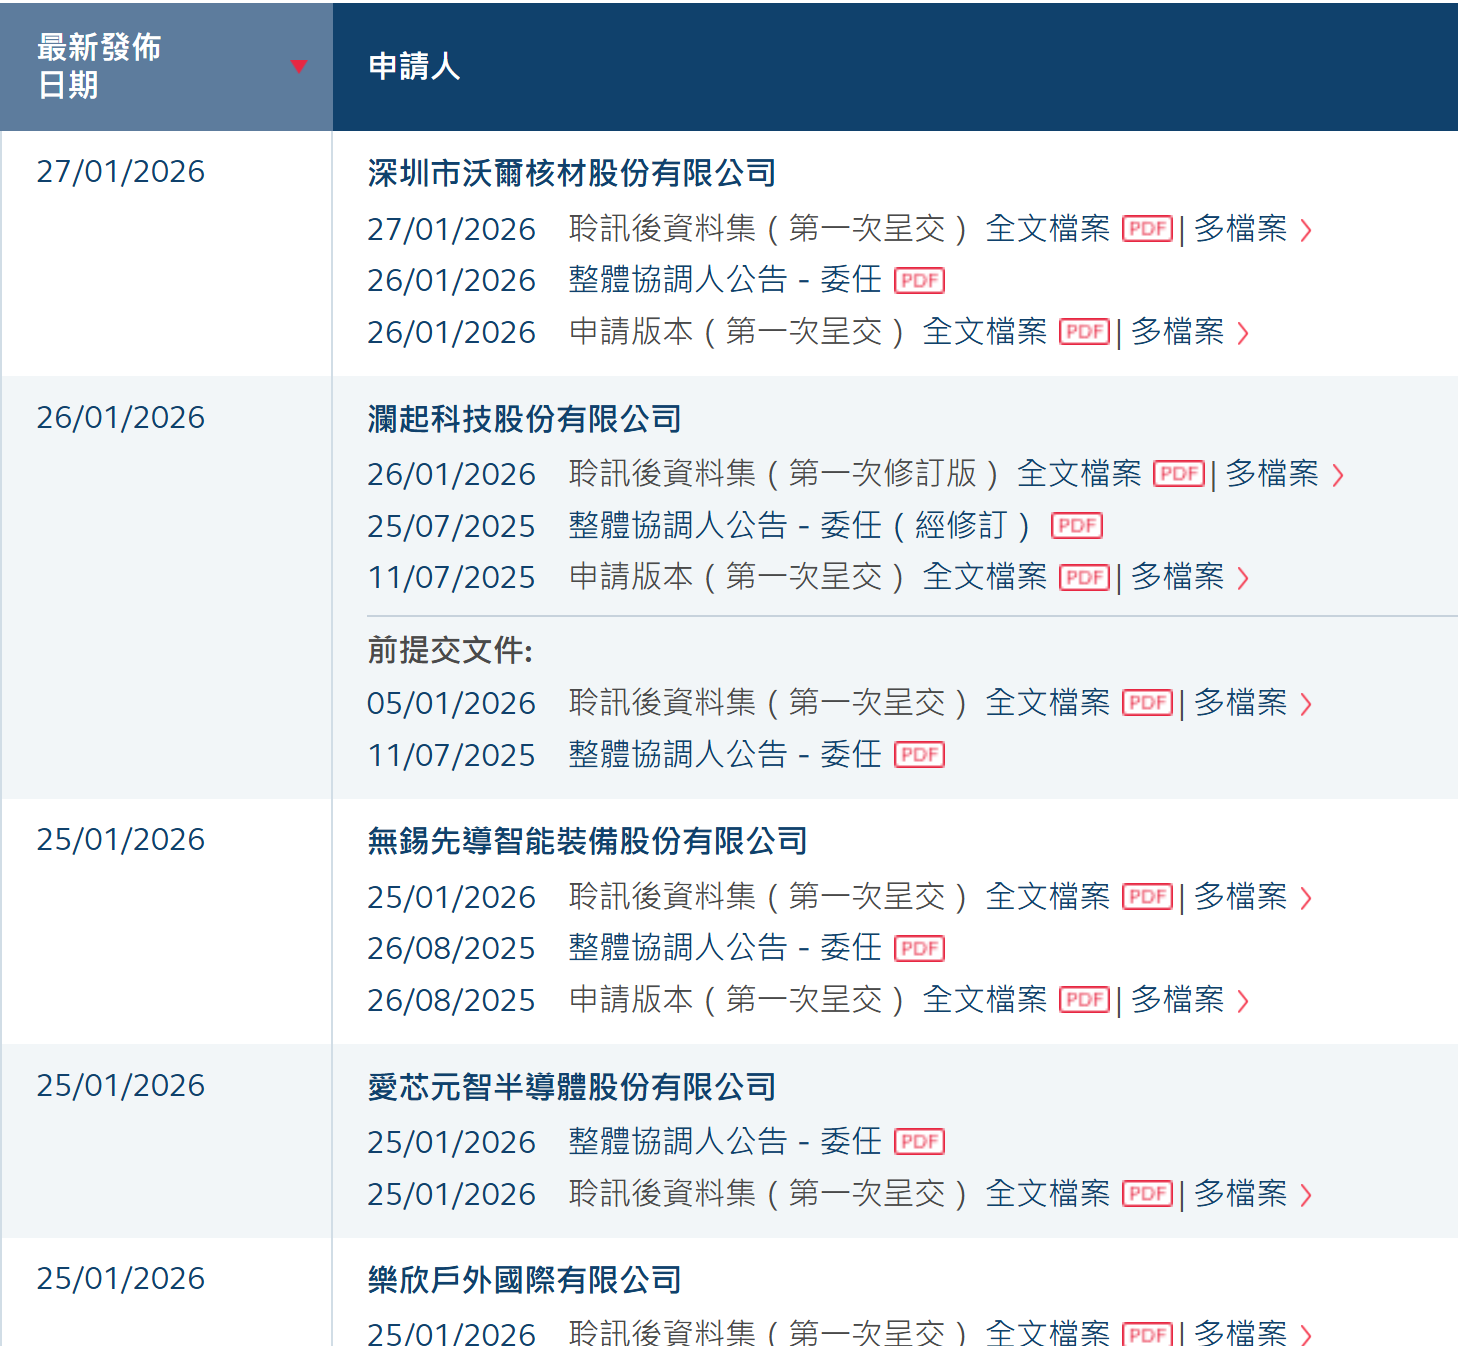Image resolution: width=1458 pixels, height=1346 pixels.
Task: Open PDF icon for 愛芯元智 25/01/2026 聆訊後資料集
Action: (1147, 1194)
